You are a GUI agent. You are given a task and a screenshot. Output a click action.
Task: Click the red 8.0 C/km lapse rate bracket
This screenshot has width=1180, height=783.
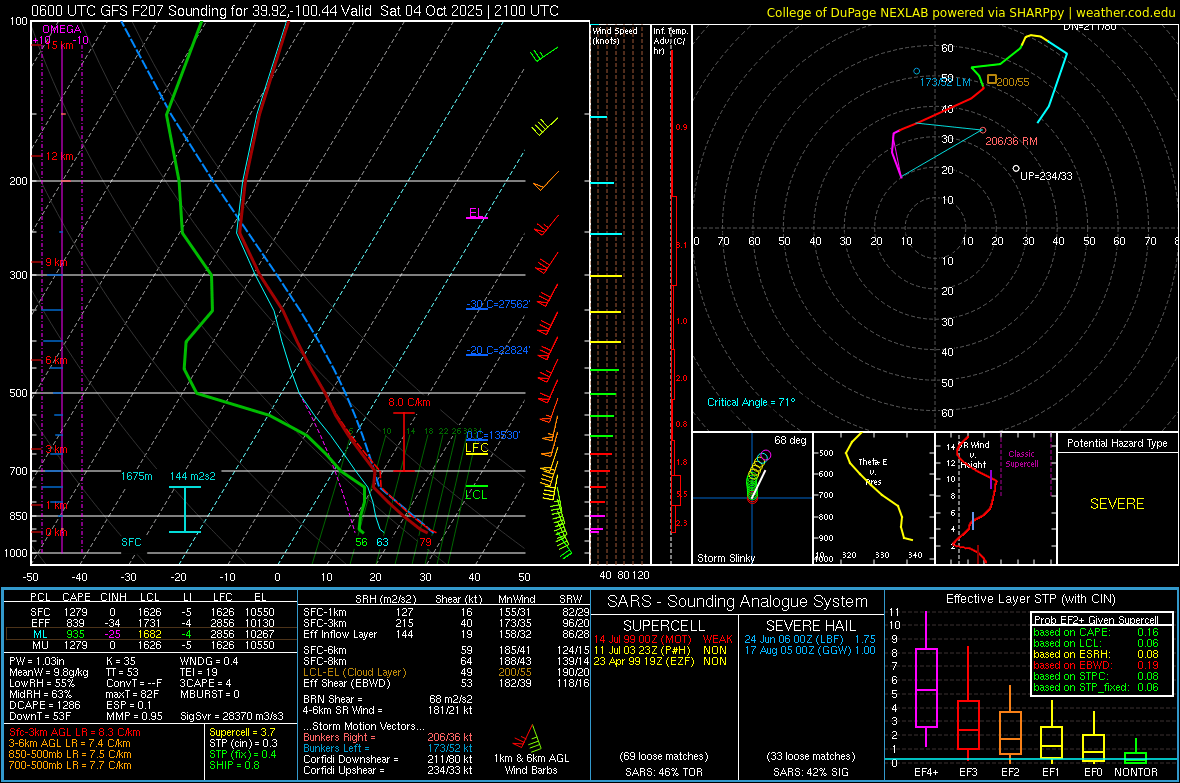tap(404, 442)
